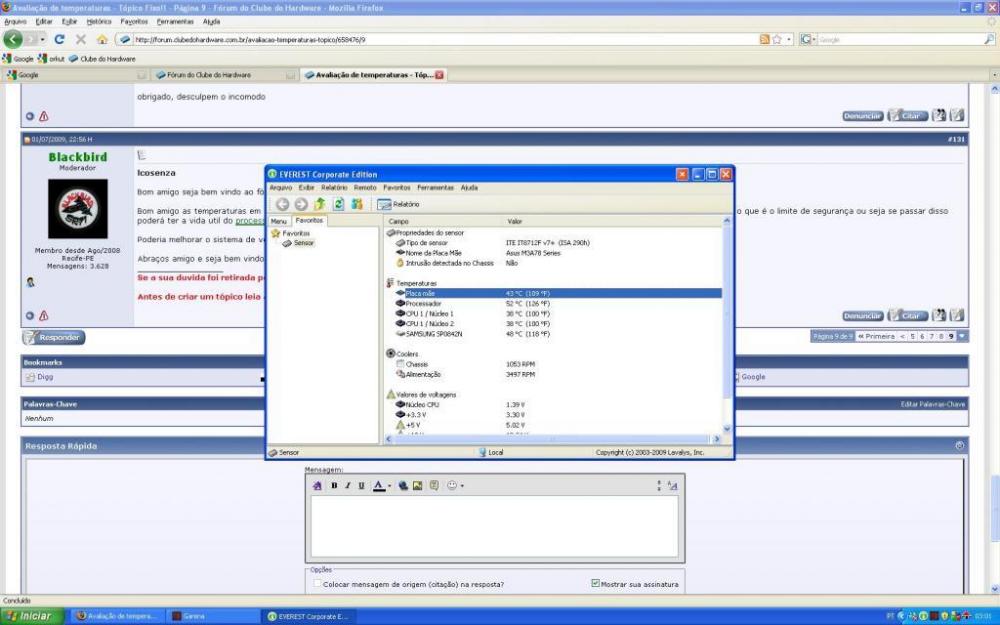Open Ferramentas menu in EVEREST
The width and height of the screenshot is (1000, 625).
coord(435,187)
